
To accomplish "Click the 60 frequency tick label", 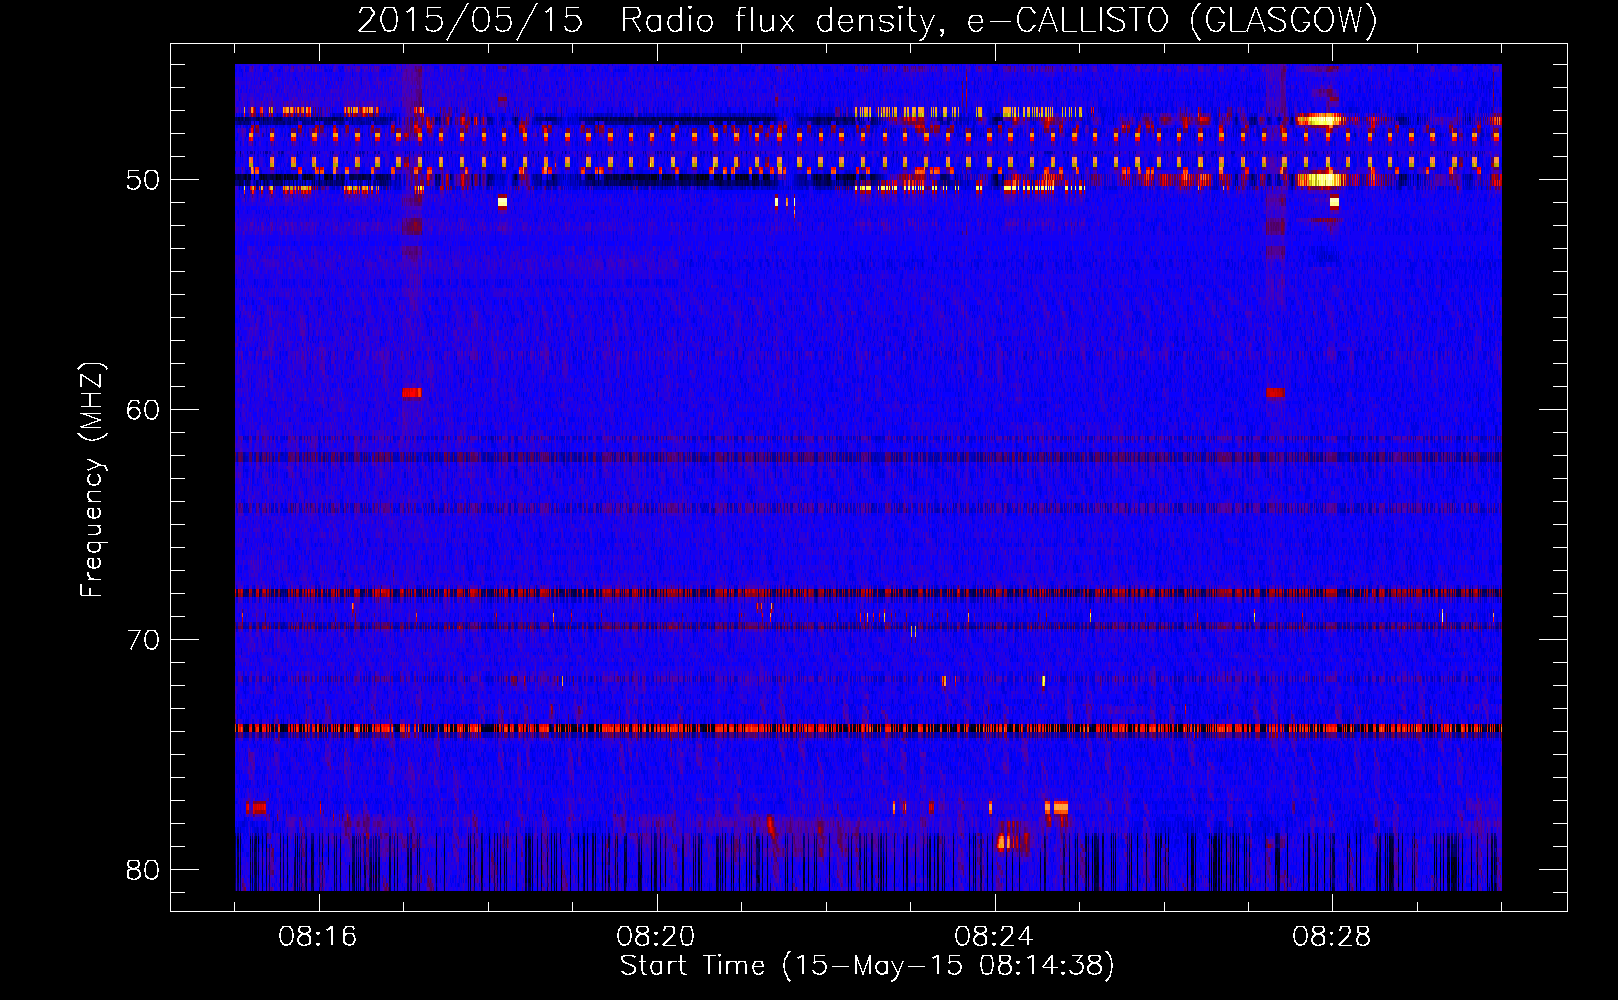I will (143, 410).
